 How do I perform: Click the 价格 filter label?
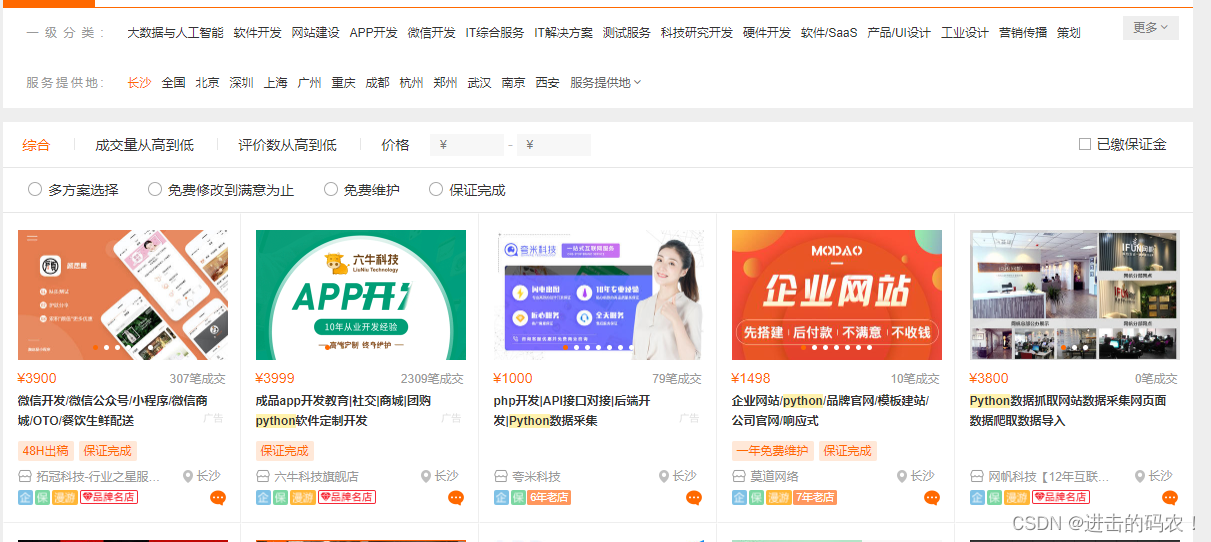click(x=395, y=145)
